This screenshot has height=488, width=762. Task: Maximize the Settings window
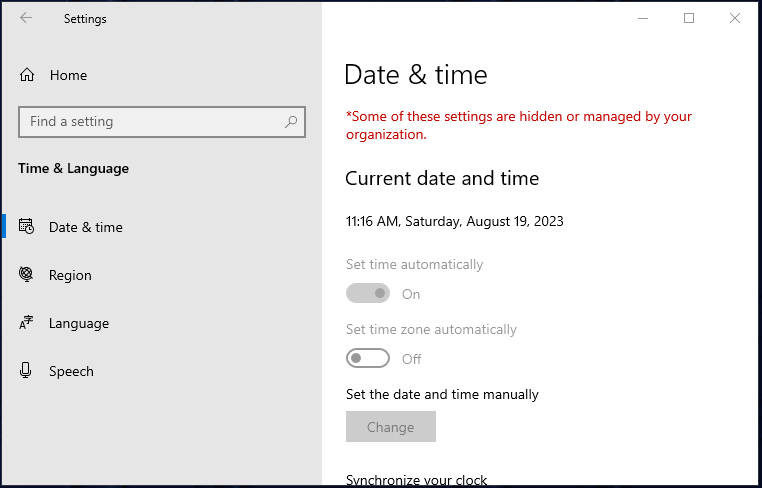(689, 18)
